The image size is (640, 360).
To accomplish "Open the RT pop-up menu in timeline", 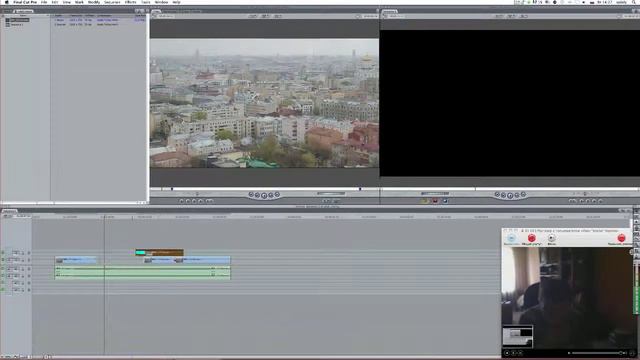I will point(7,216).
